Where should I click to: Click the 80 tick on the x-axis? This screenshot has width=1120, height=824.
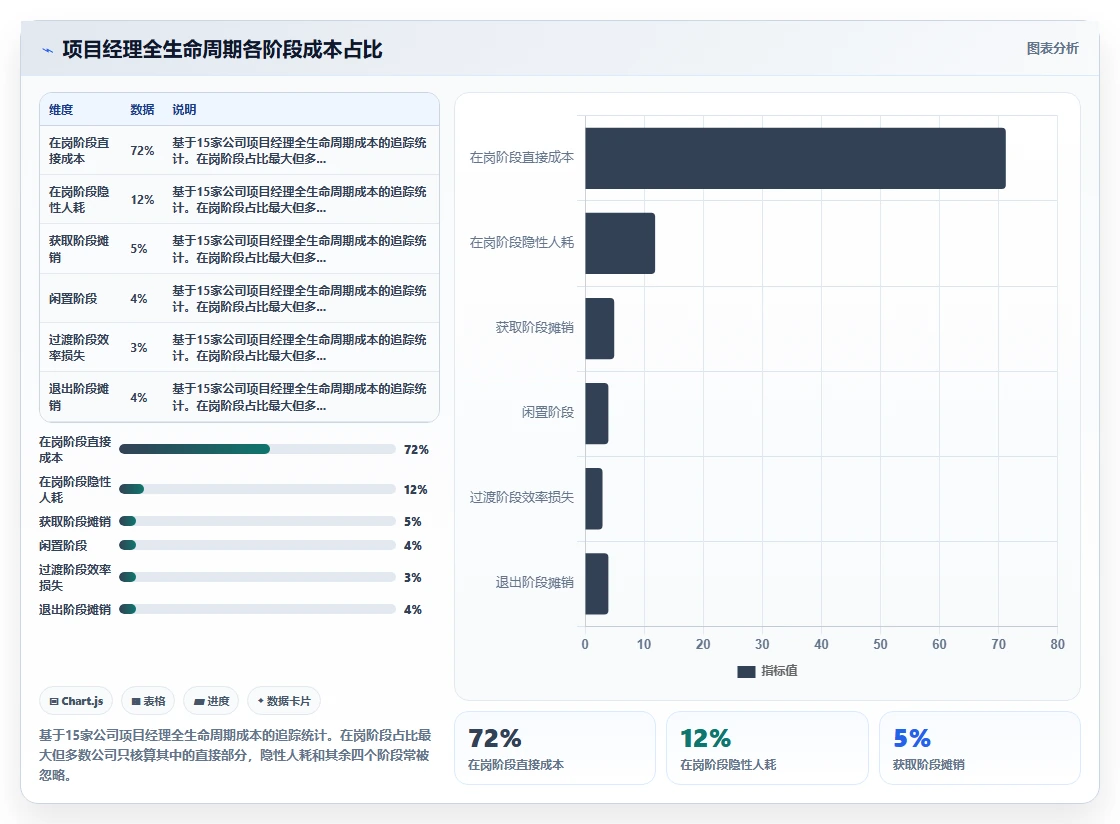[1057, 644]
